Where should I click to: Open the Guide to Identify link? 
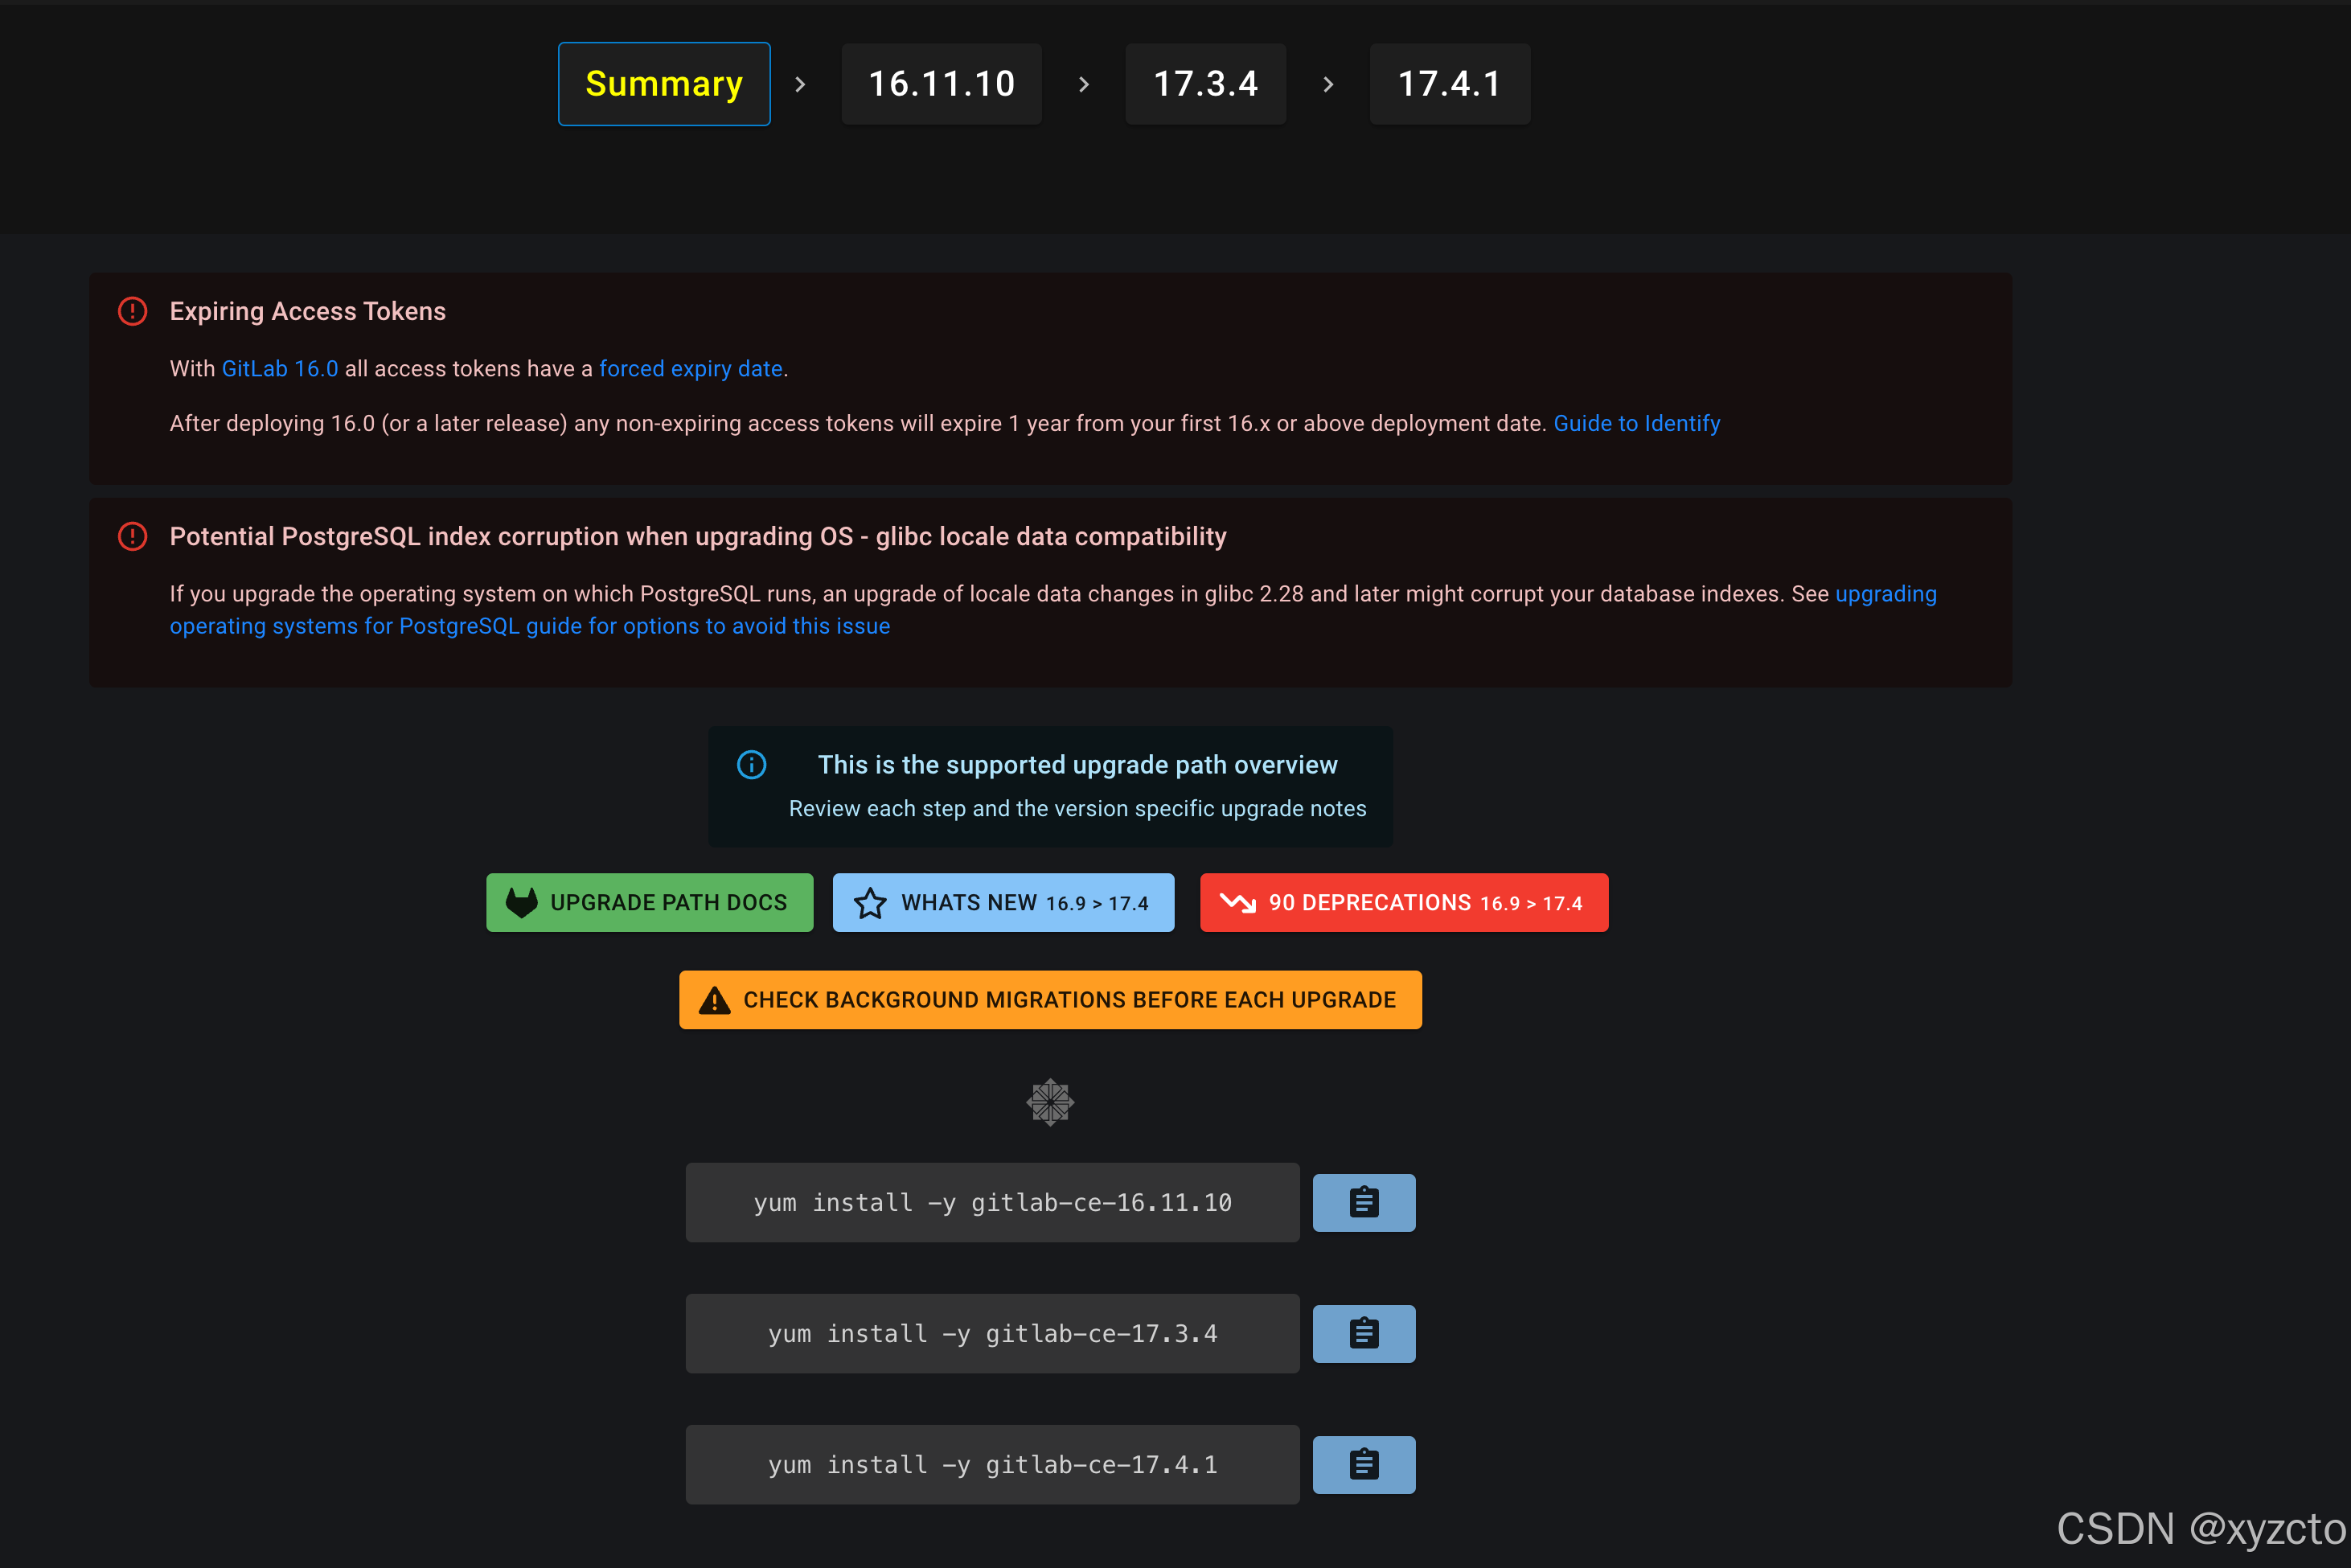1636,424
